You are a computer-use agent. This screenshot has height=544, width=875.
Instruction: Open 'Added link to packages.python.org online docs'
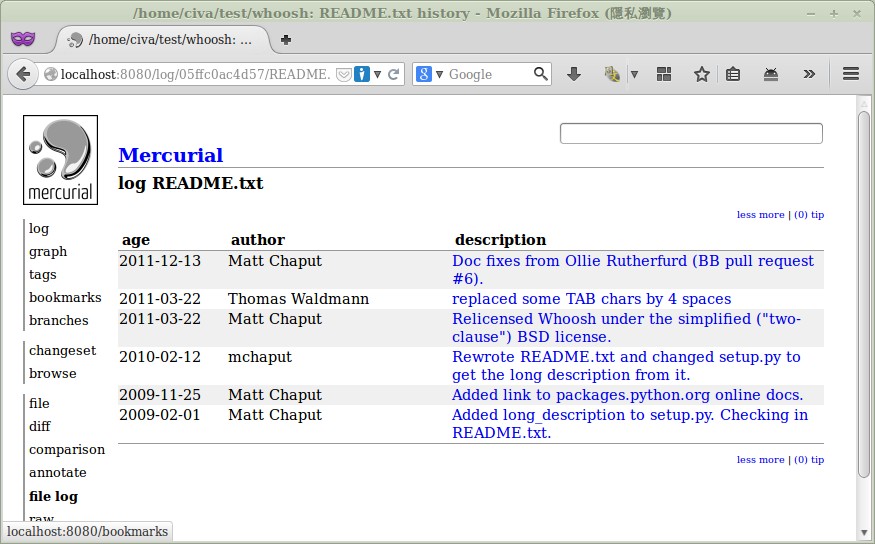(x=628, y=394)
